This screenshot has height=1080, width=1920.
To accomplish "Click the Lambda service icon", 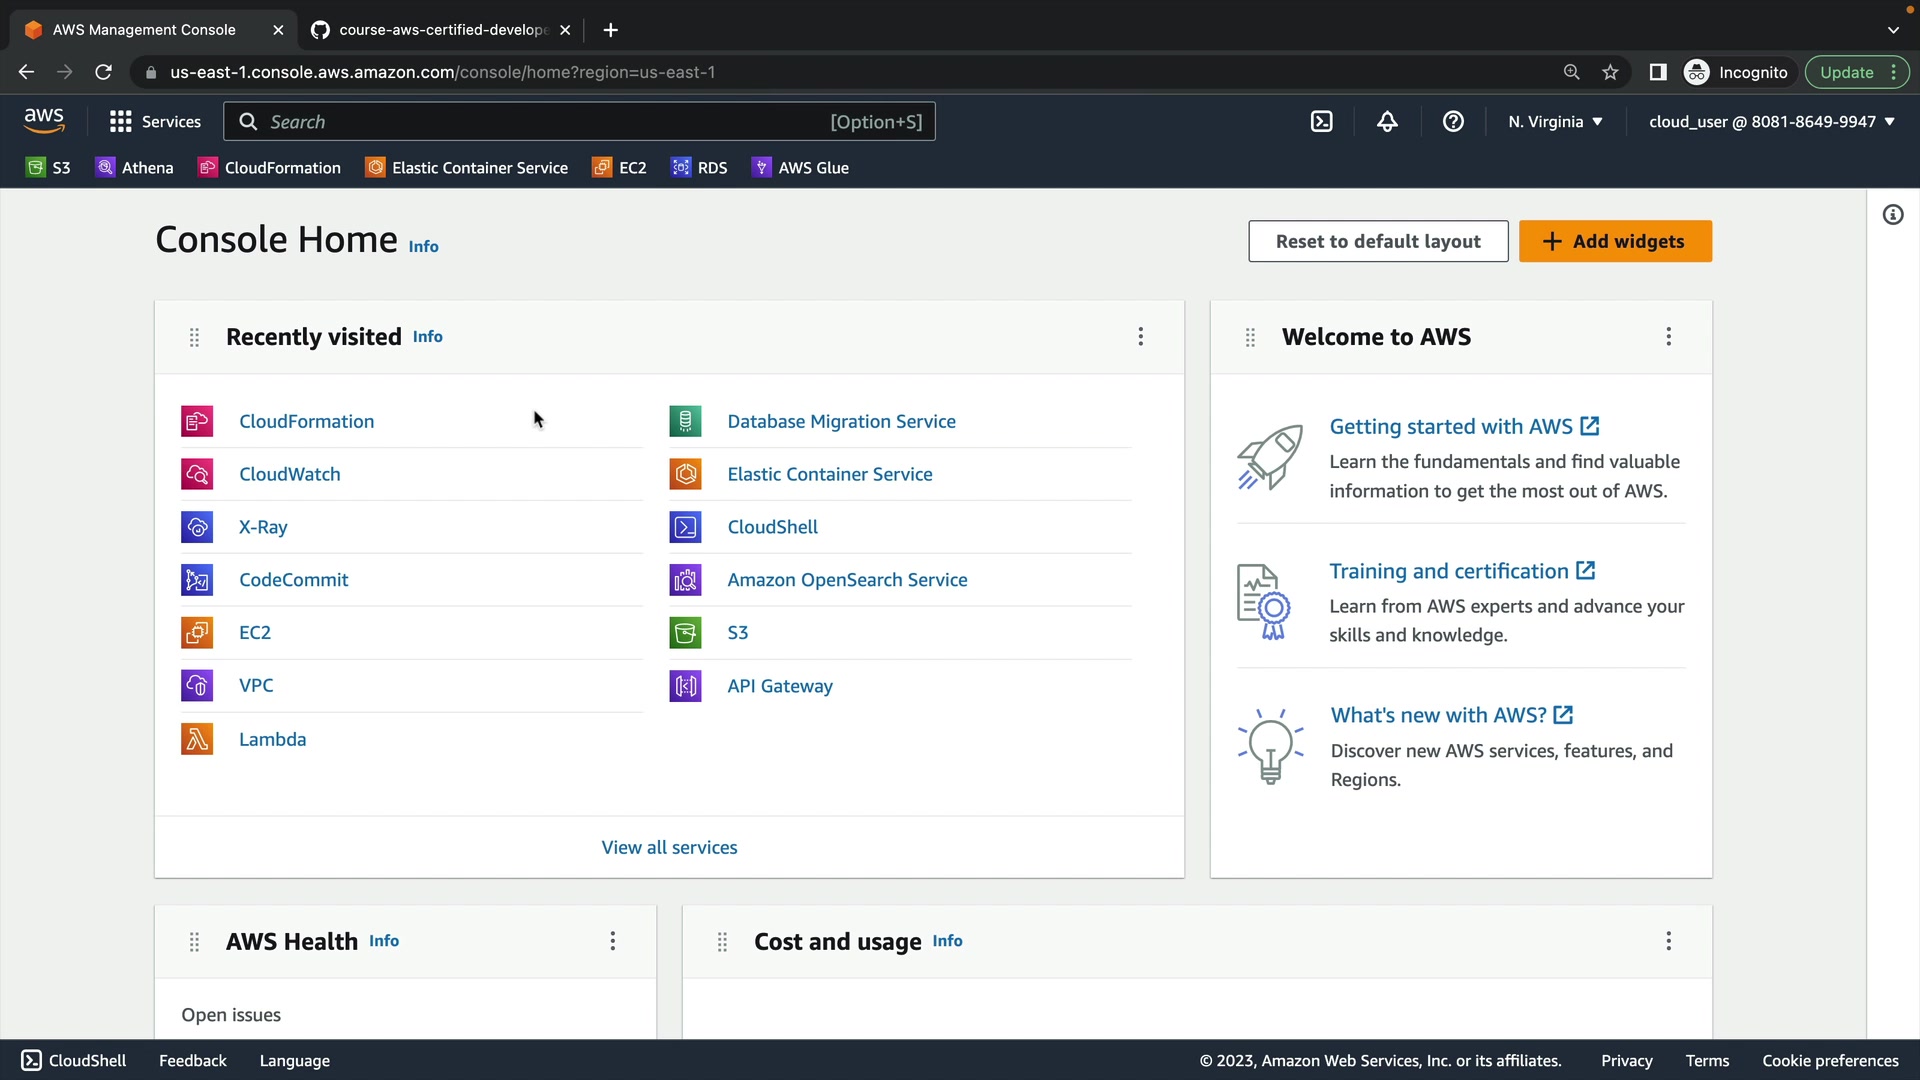I will (197, 739).
